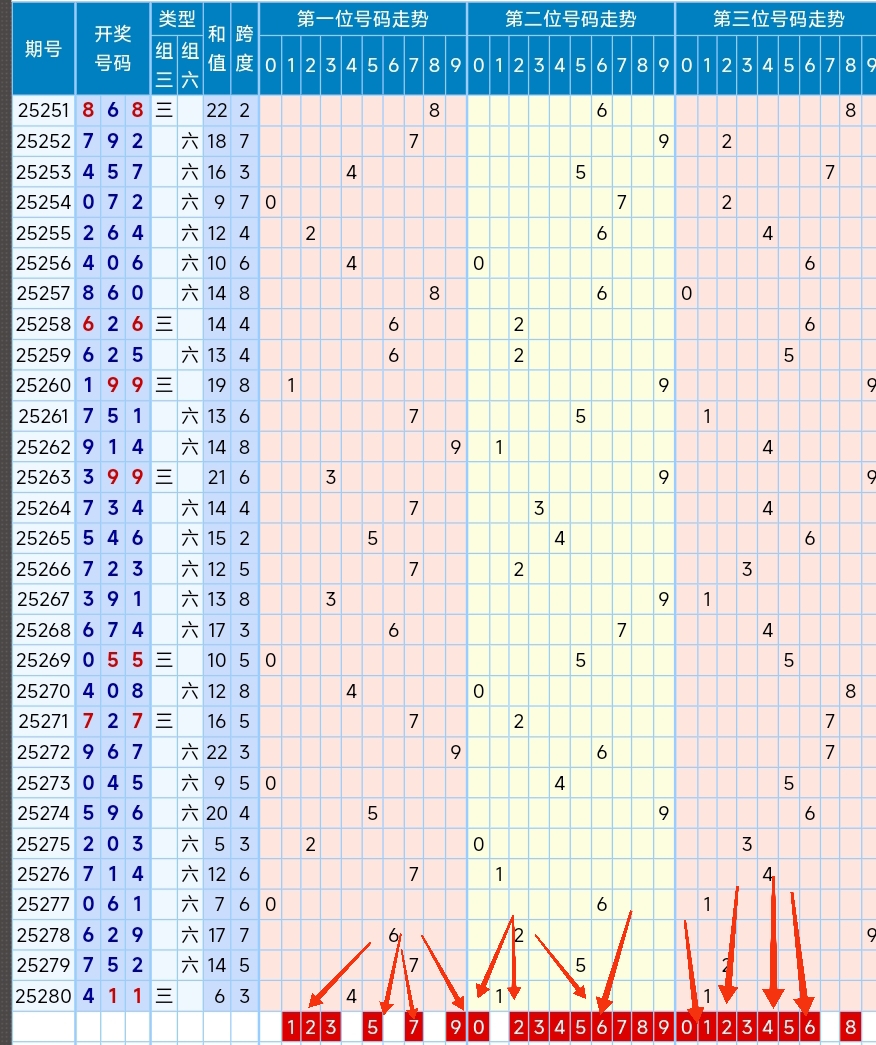Click period number 25274
The width and height of the screenshot is (876, 1045).
[43, 813]
